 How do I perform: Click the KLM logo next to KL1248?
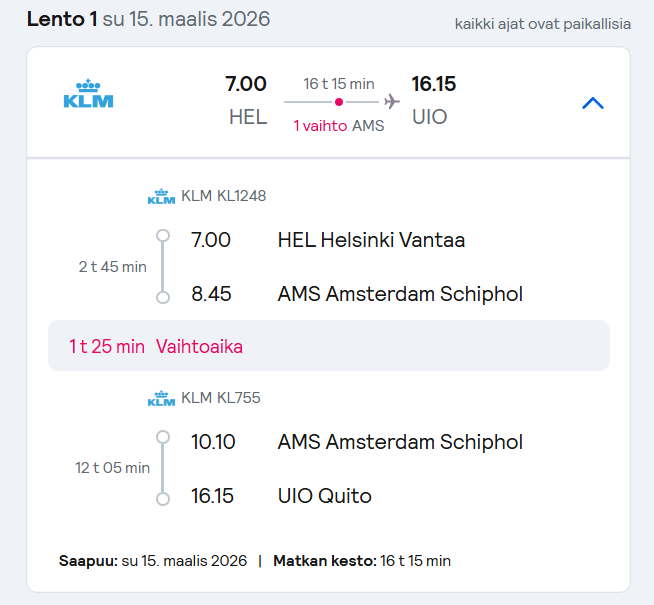click(x=161, y=196)
